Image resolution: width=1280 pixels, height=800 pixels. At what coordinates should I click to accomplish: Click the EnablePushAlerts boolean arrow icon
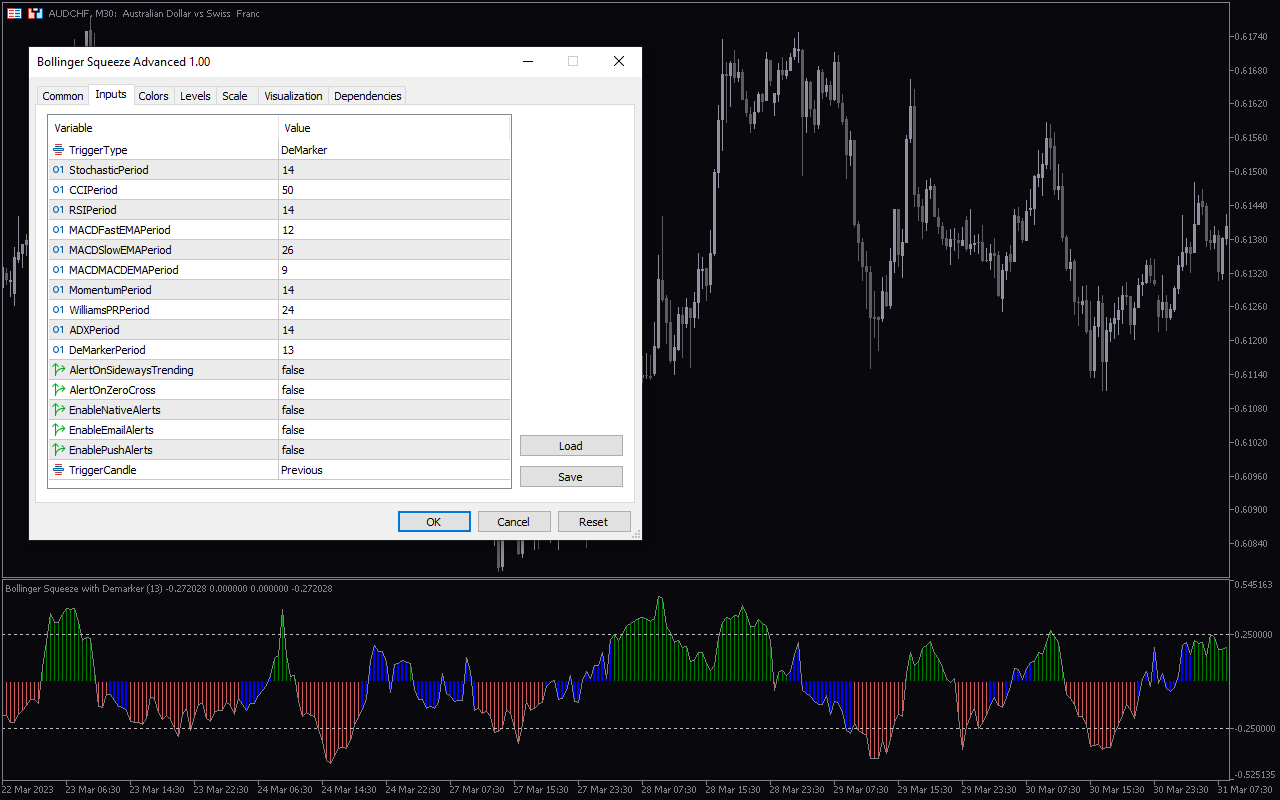(x=58, y=450)
